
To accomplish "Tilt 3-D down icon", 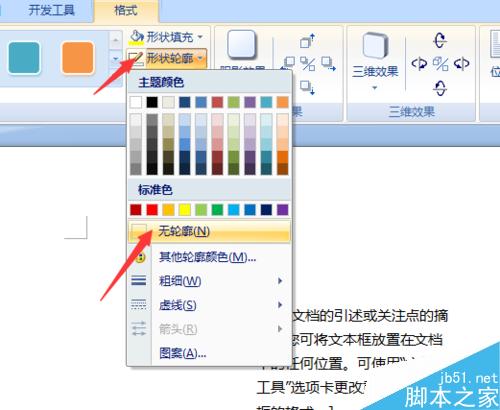I will click(440, 88).
